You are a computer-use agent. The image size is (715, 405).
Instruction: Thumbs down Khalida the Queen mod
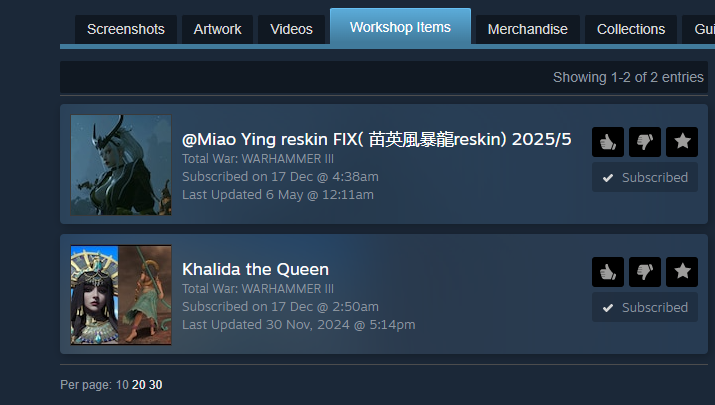coord(645,272)
